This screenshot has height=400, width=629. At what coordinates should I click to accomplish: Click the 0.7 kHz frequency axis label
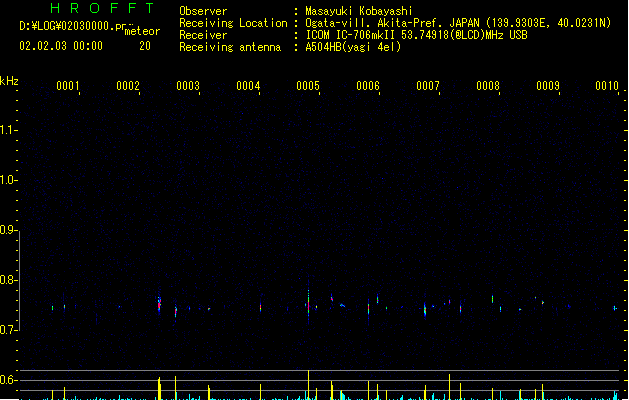(8, 330)
